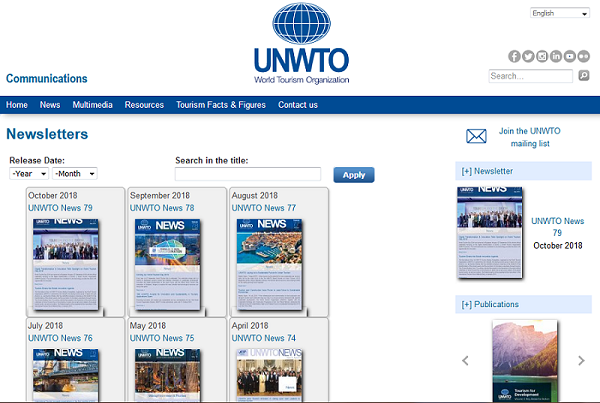The width and height of the screenshot is (600, 403).
Task: Open the UNWTO News 77 link
Action: click(x=264, y=208)
